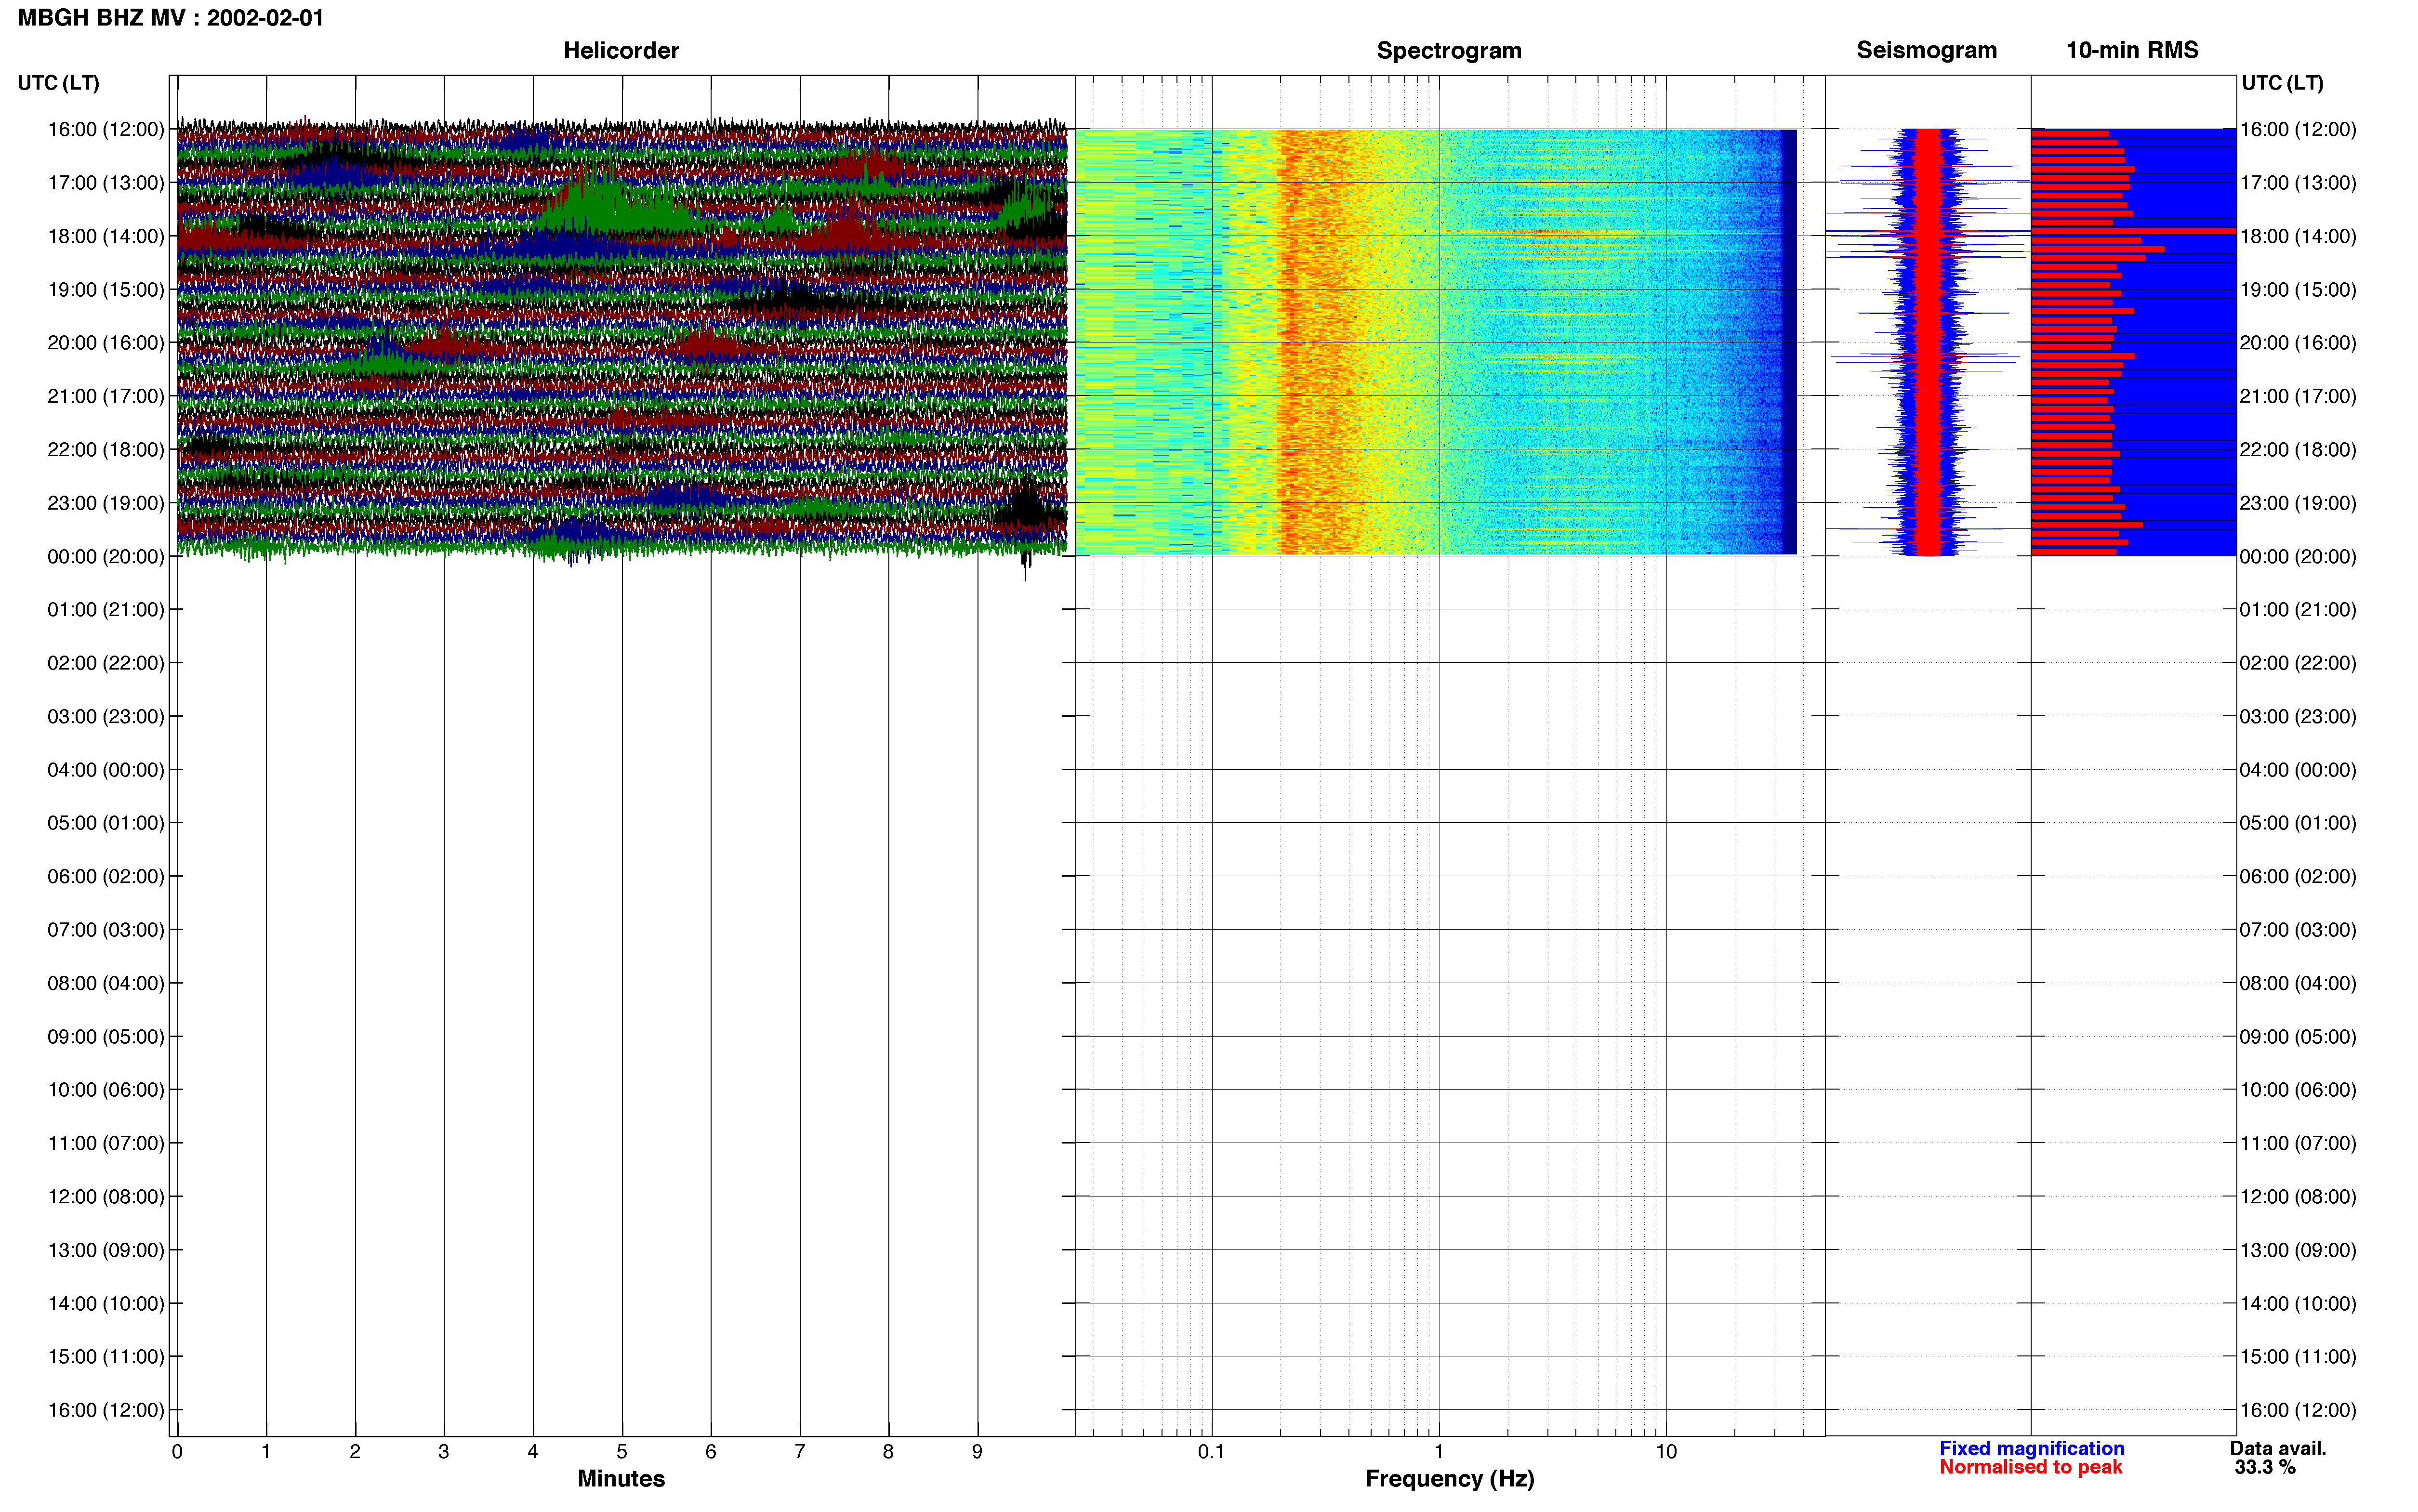Click '23:00 (19:00)' on the Helicorder's time axis
2418x1512 pixels.
106,503
